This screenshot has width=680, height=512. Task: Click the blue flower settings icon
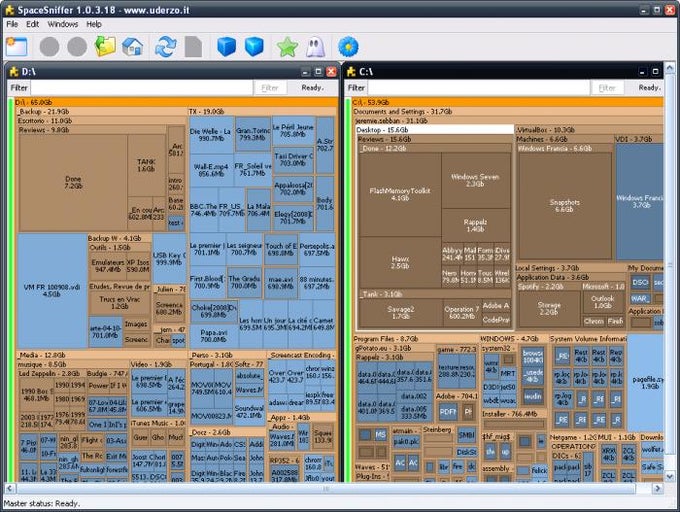tap(348, 46)
